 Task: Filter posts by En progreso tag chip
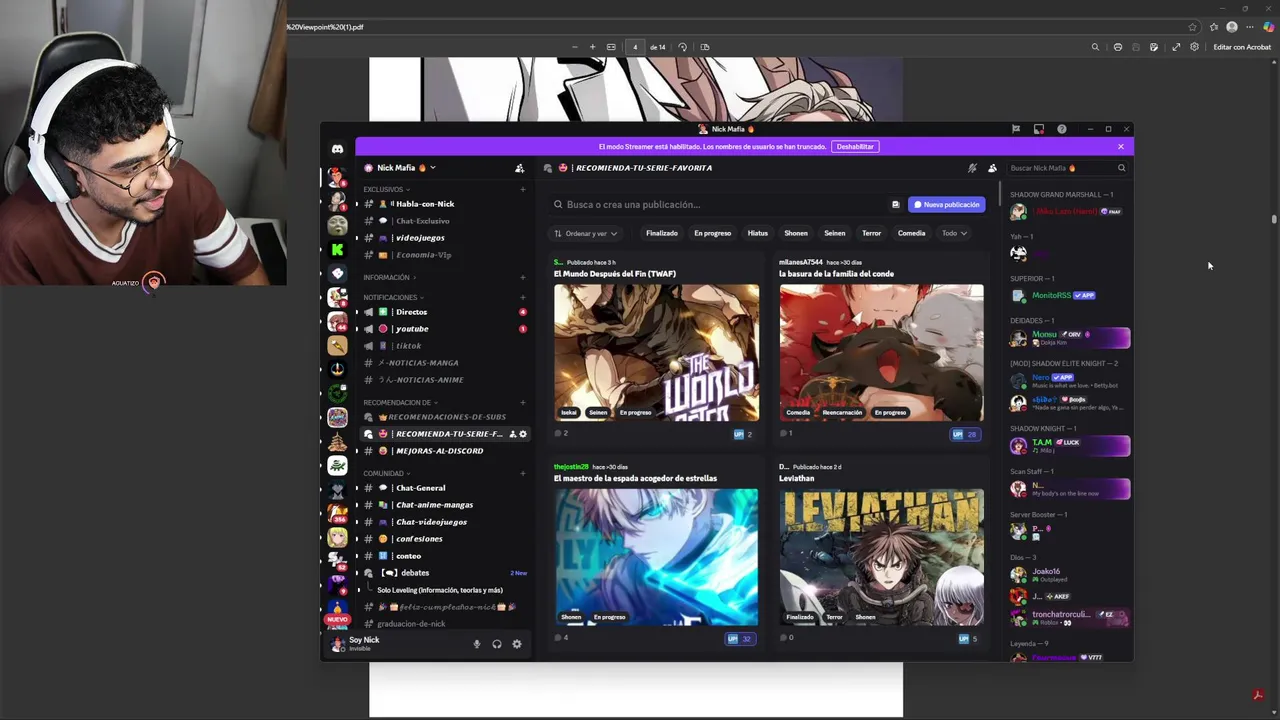point(713,233)
